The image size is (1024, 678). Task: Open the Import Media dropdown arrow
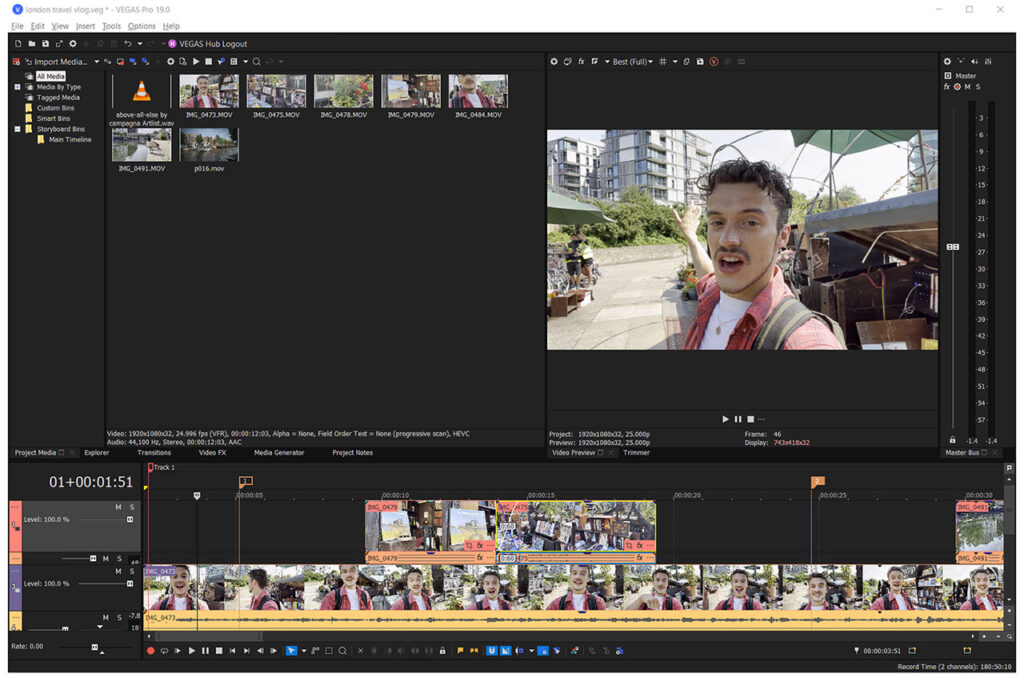pyautogui.click(x=97, y=61)
